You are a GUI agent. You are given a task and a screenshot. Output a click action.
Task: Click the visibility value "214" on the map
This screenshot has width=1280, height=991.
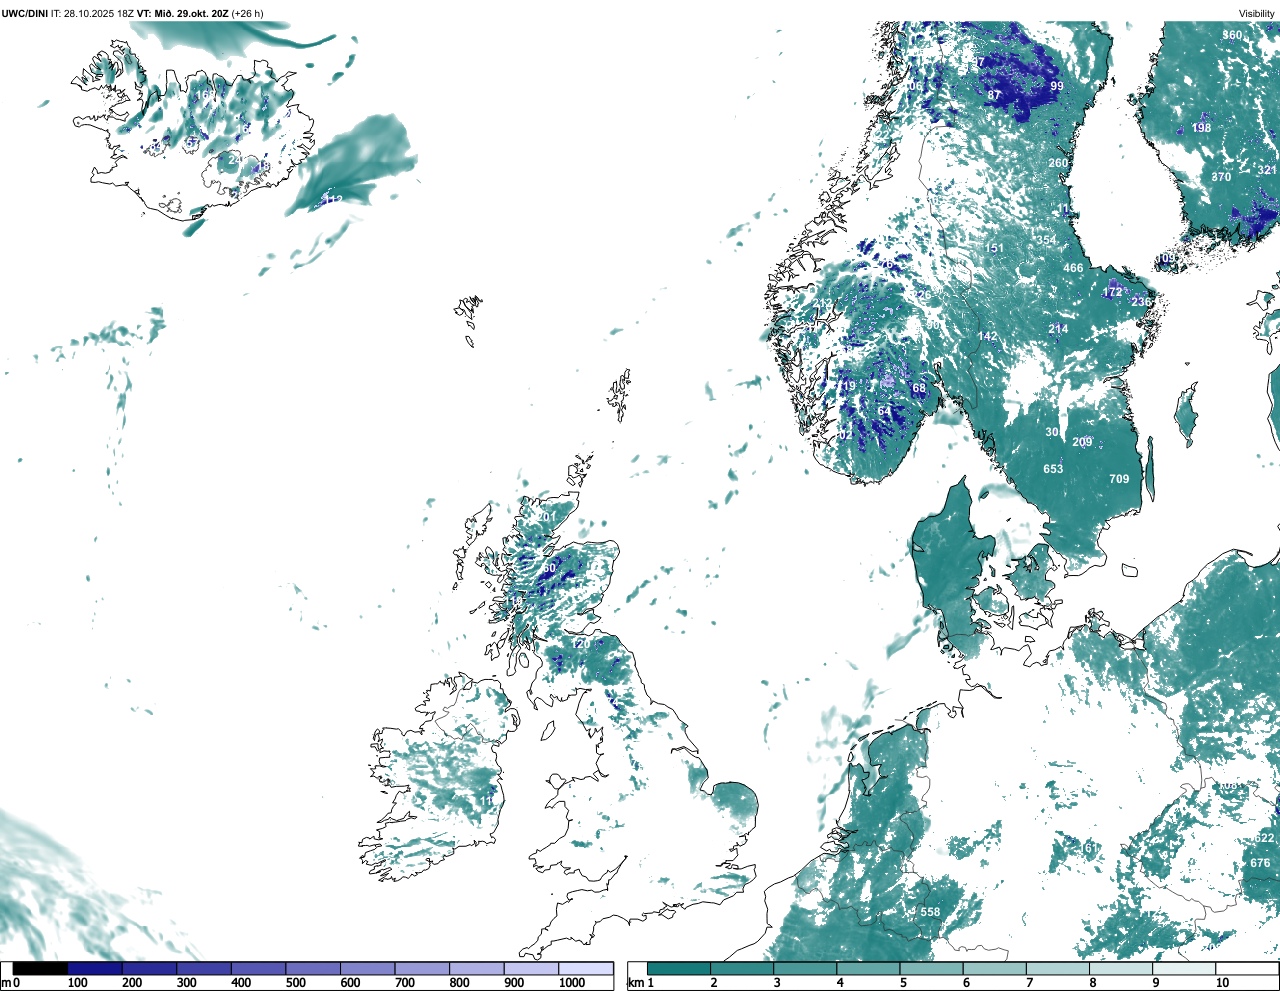pyautogui.click(x=1058, y=329)
